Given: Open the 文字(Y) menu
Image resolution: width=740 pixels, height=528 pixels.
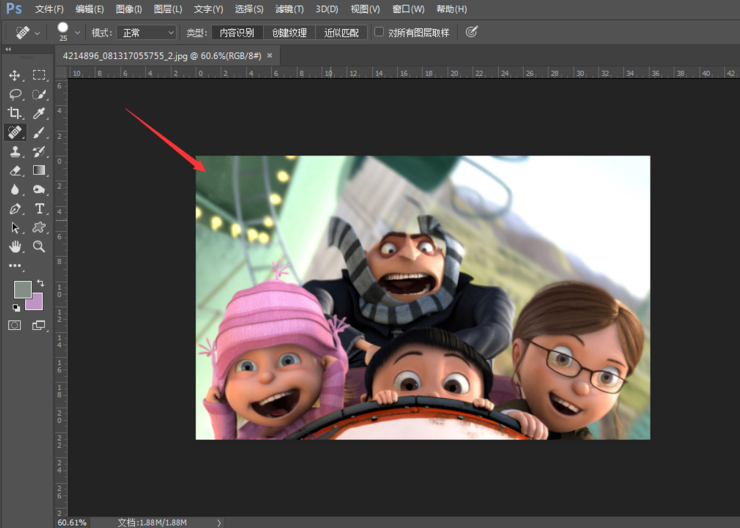Looking at the screenshot, I should click(x=208, y=9).
